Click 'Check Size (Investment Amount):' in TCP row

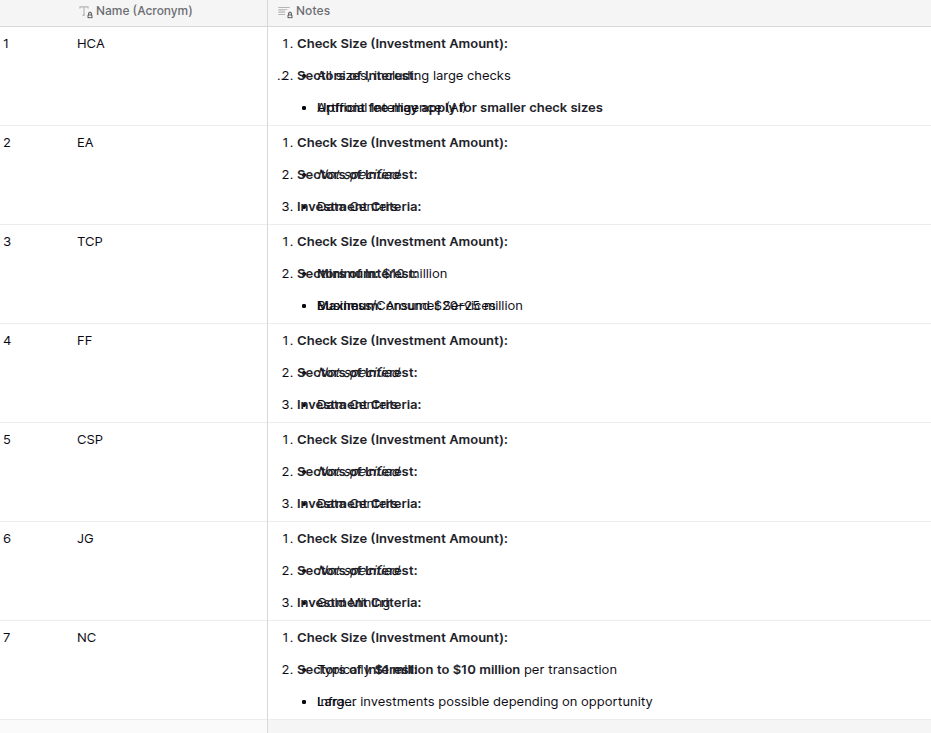point(402,242)
